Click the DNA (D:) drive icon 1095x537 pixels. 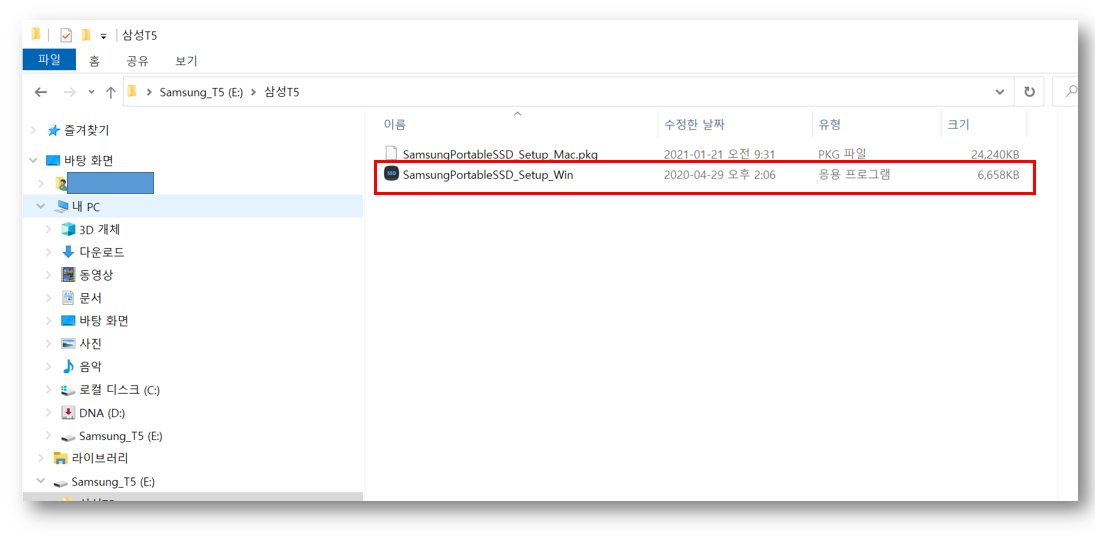(x=68, y=413)
